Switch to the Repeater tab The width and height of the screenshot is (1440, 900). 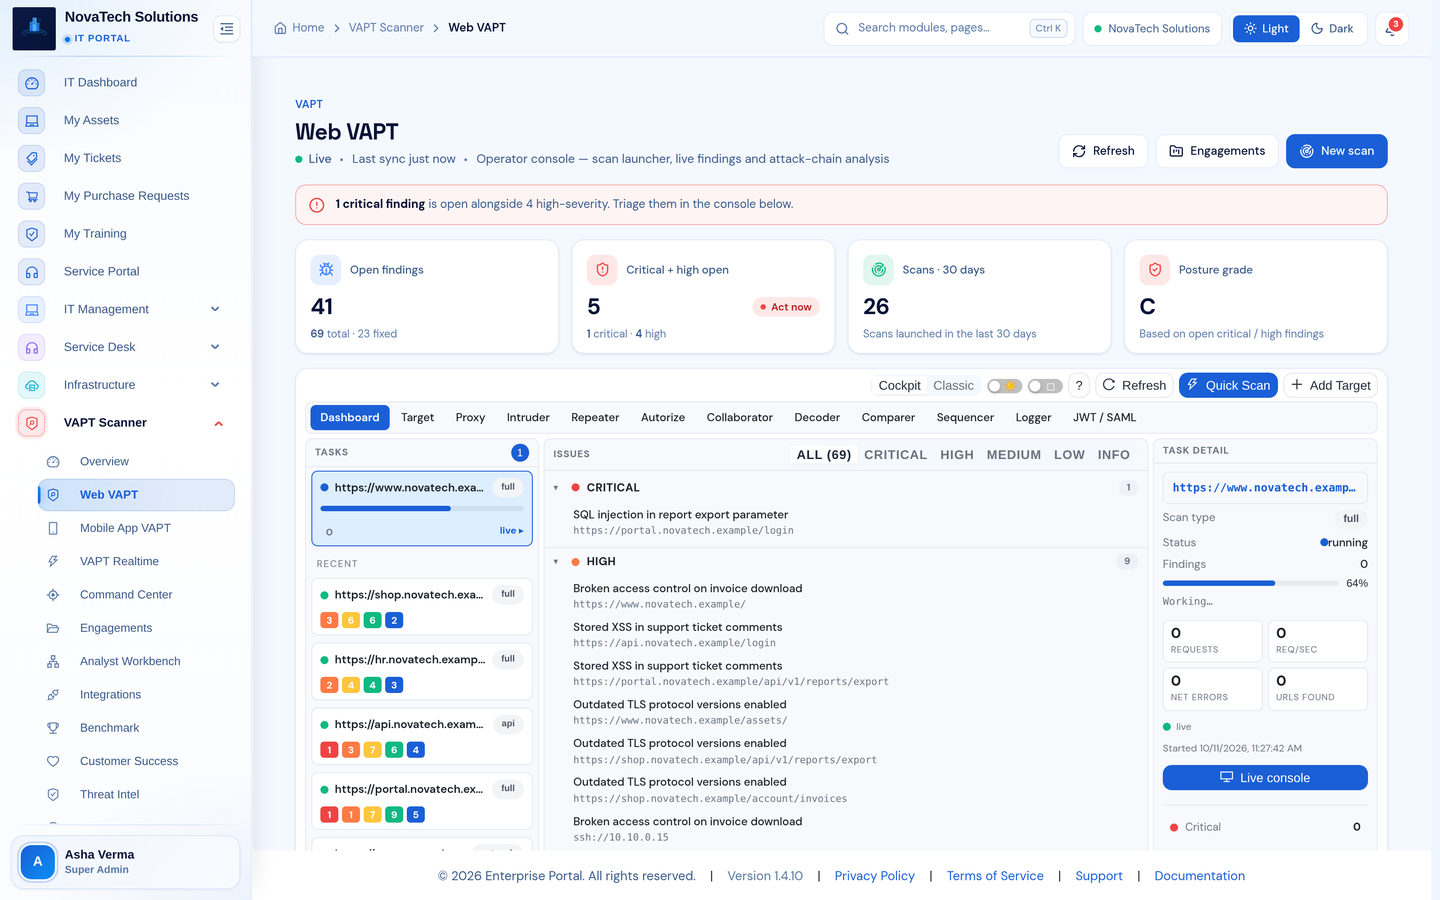(595, 417)
